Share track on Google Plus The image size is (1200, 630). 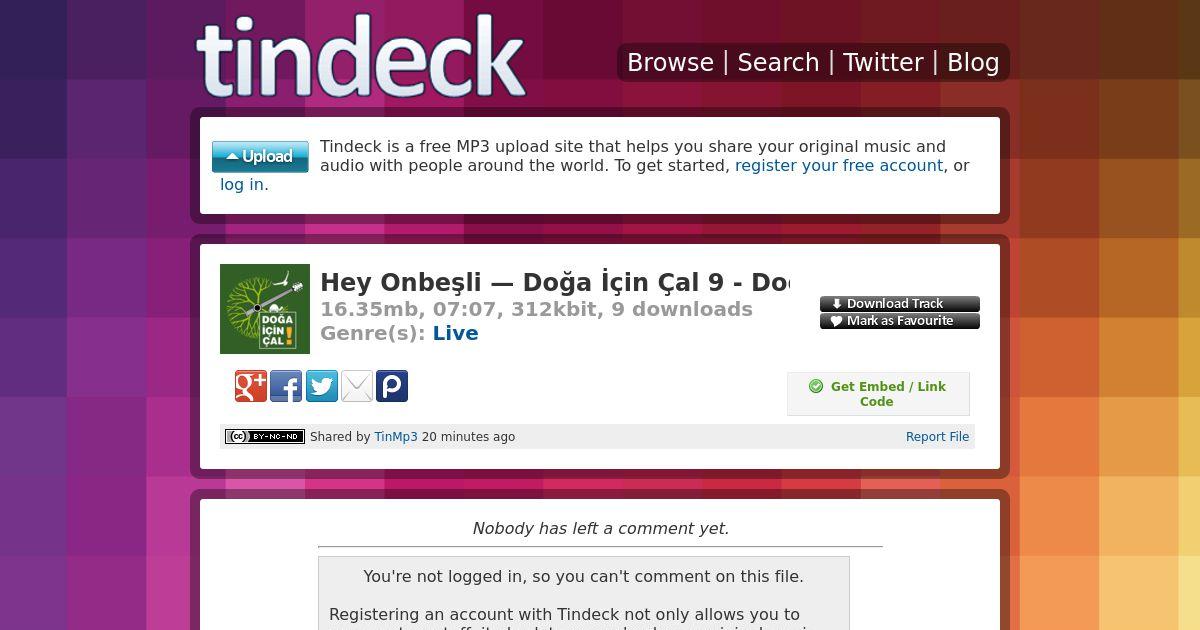pos(251,386)
